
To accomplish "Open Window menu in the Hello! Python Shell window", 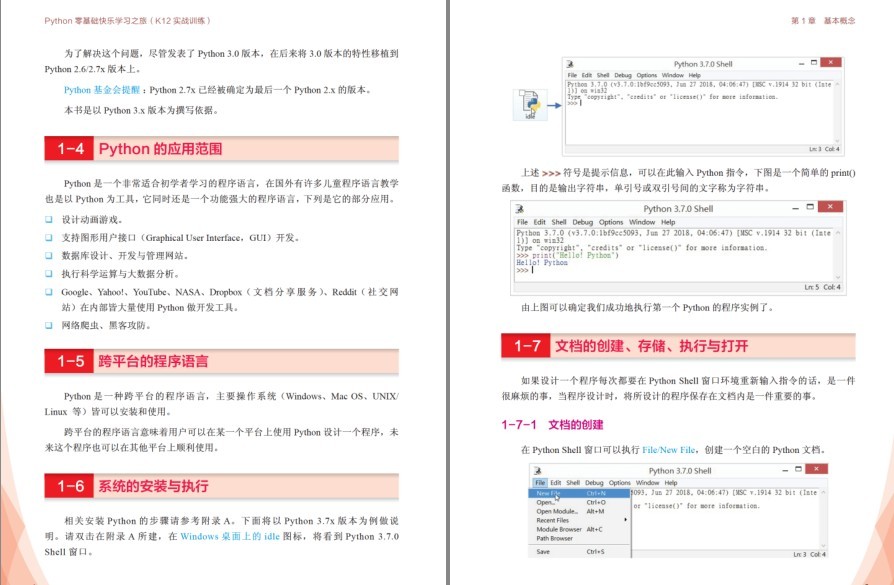I will coord(641,222).
